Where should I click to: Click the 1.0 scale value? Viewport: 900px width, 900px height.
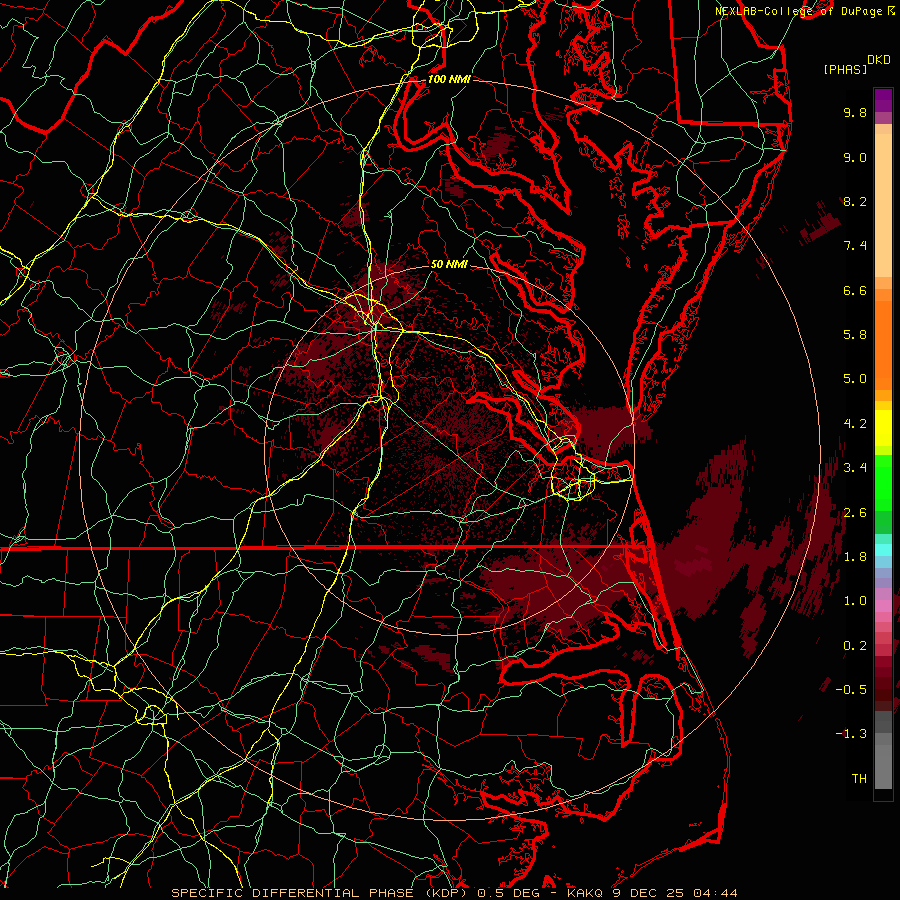click(x=855, y=601)
